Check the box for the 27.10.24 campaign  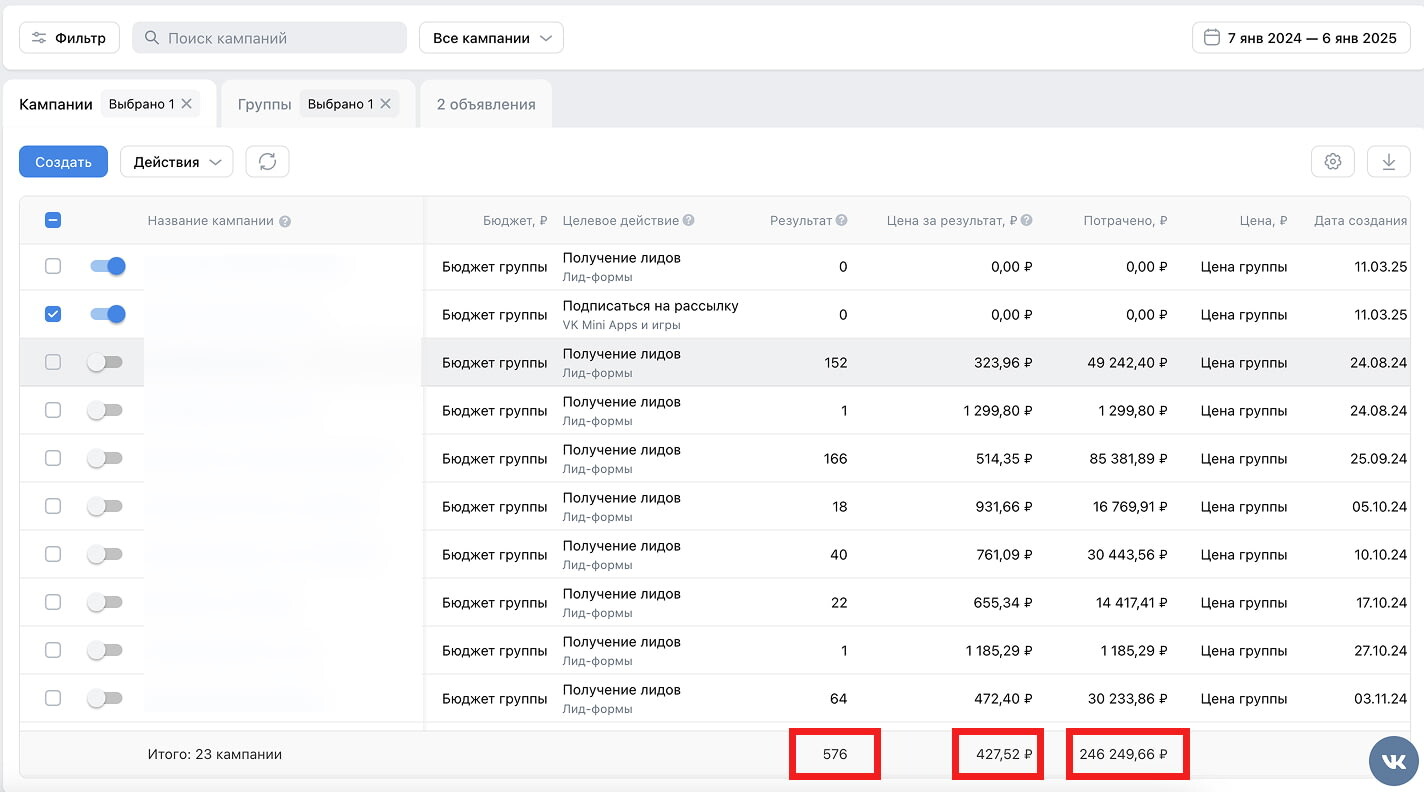click(53, 650)
